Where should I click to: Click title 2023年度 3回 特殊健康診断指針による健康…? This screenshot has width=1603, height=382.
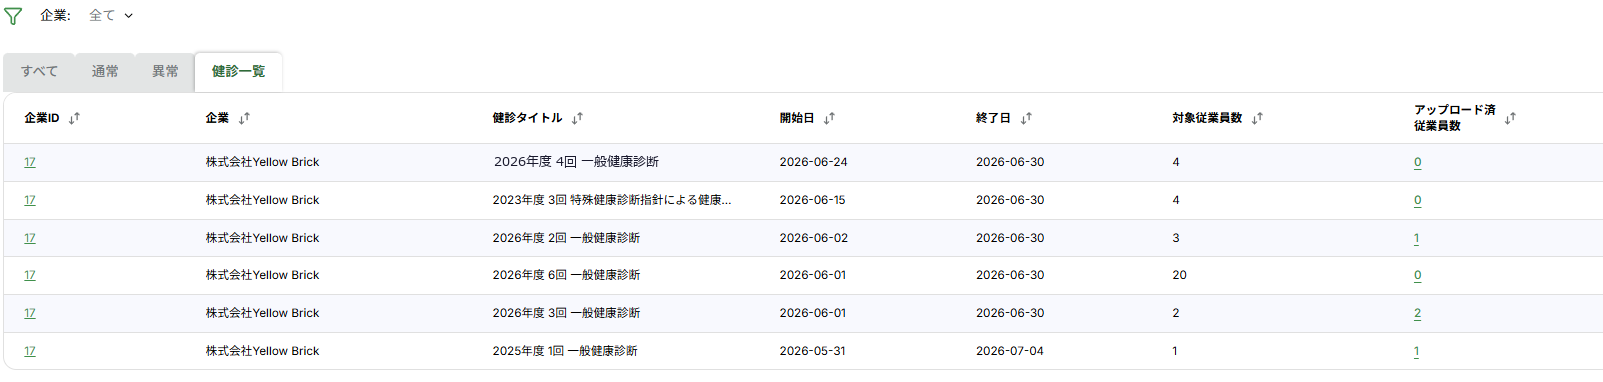coord(612,200)
